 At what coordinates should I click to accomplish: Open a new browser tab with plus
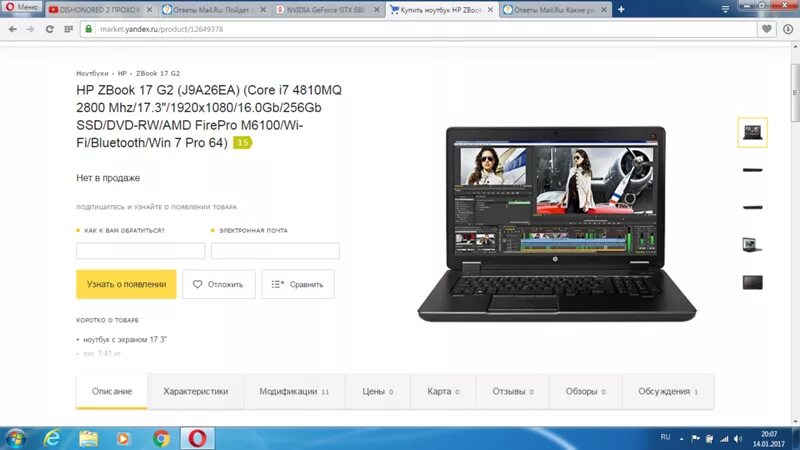point(621,10)
